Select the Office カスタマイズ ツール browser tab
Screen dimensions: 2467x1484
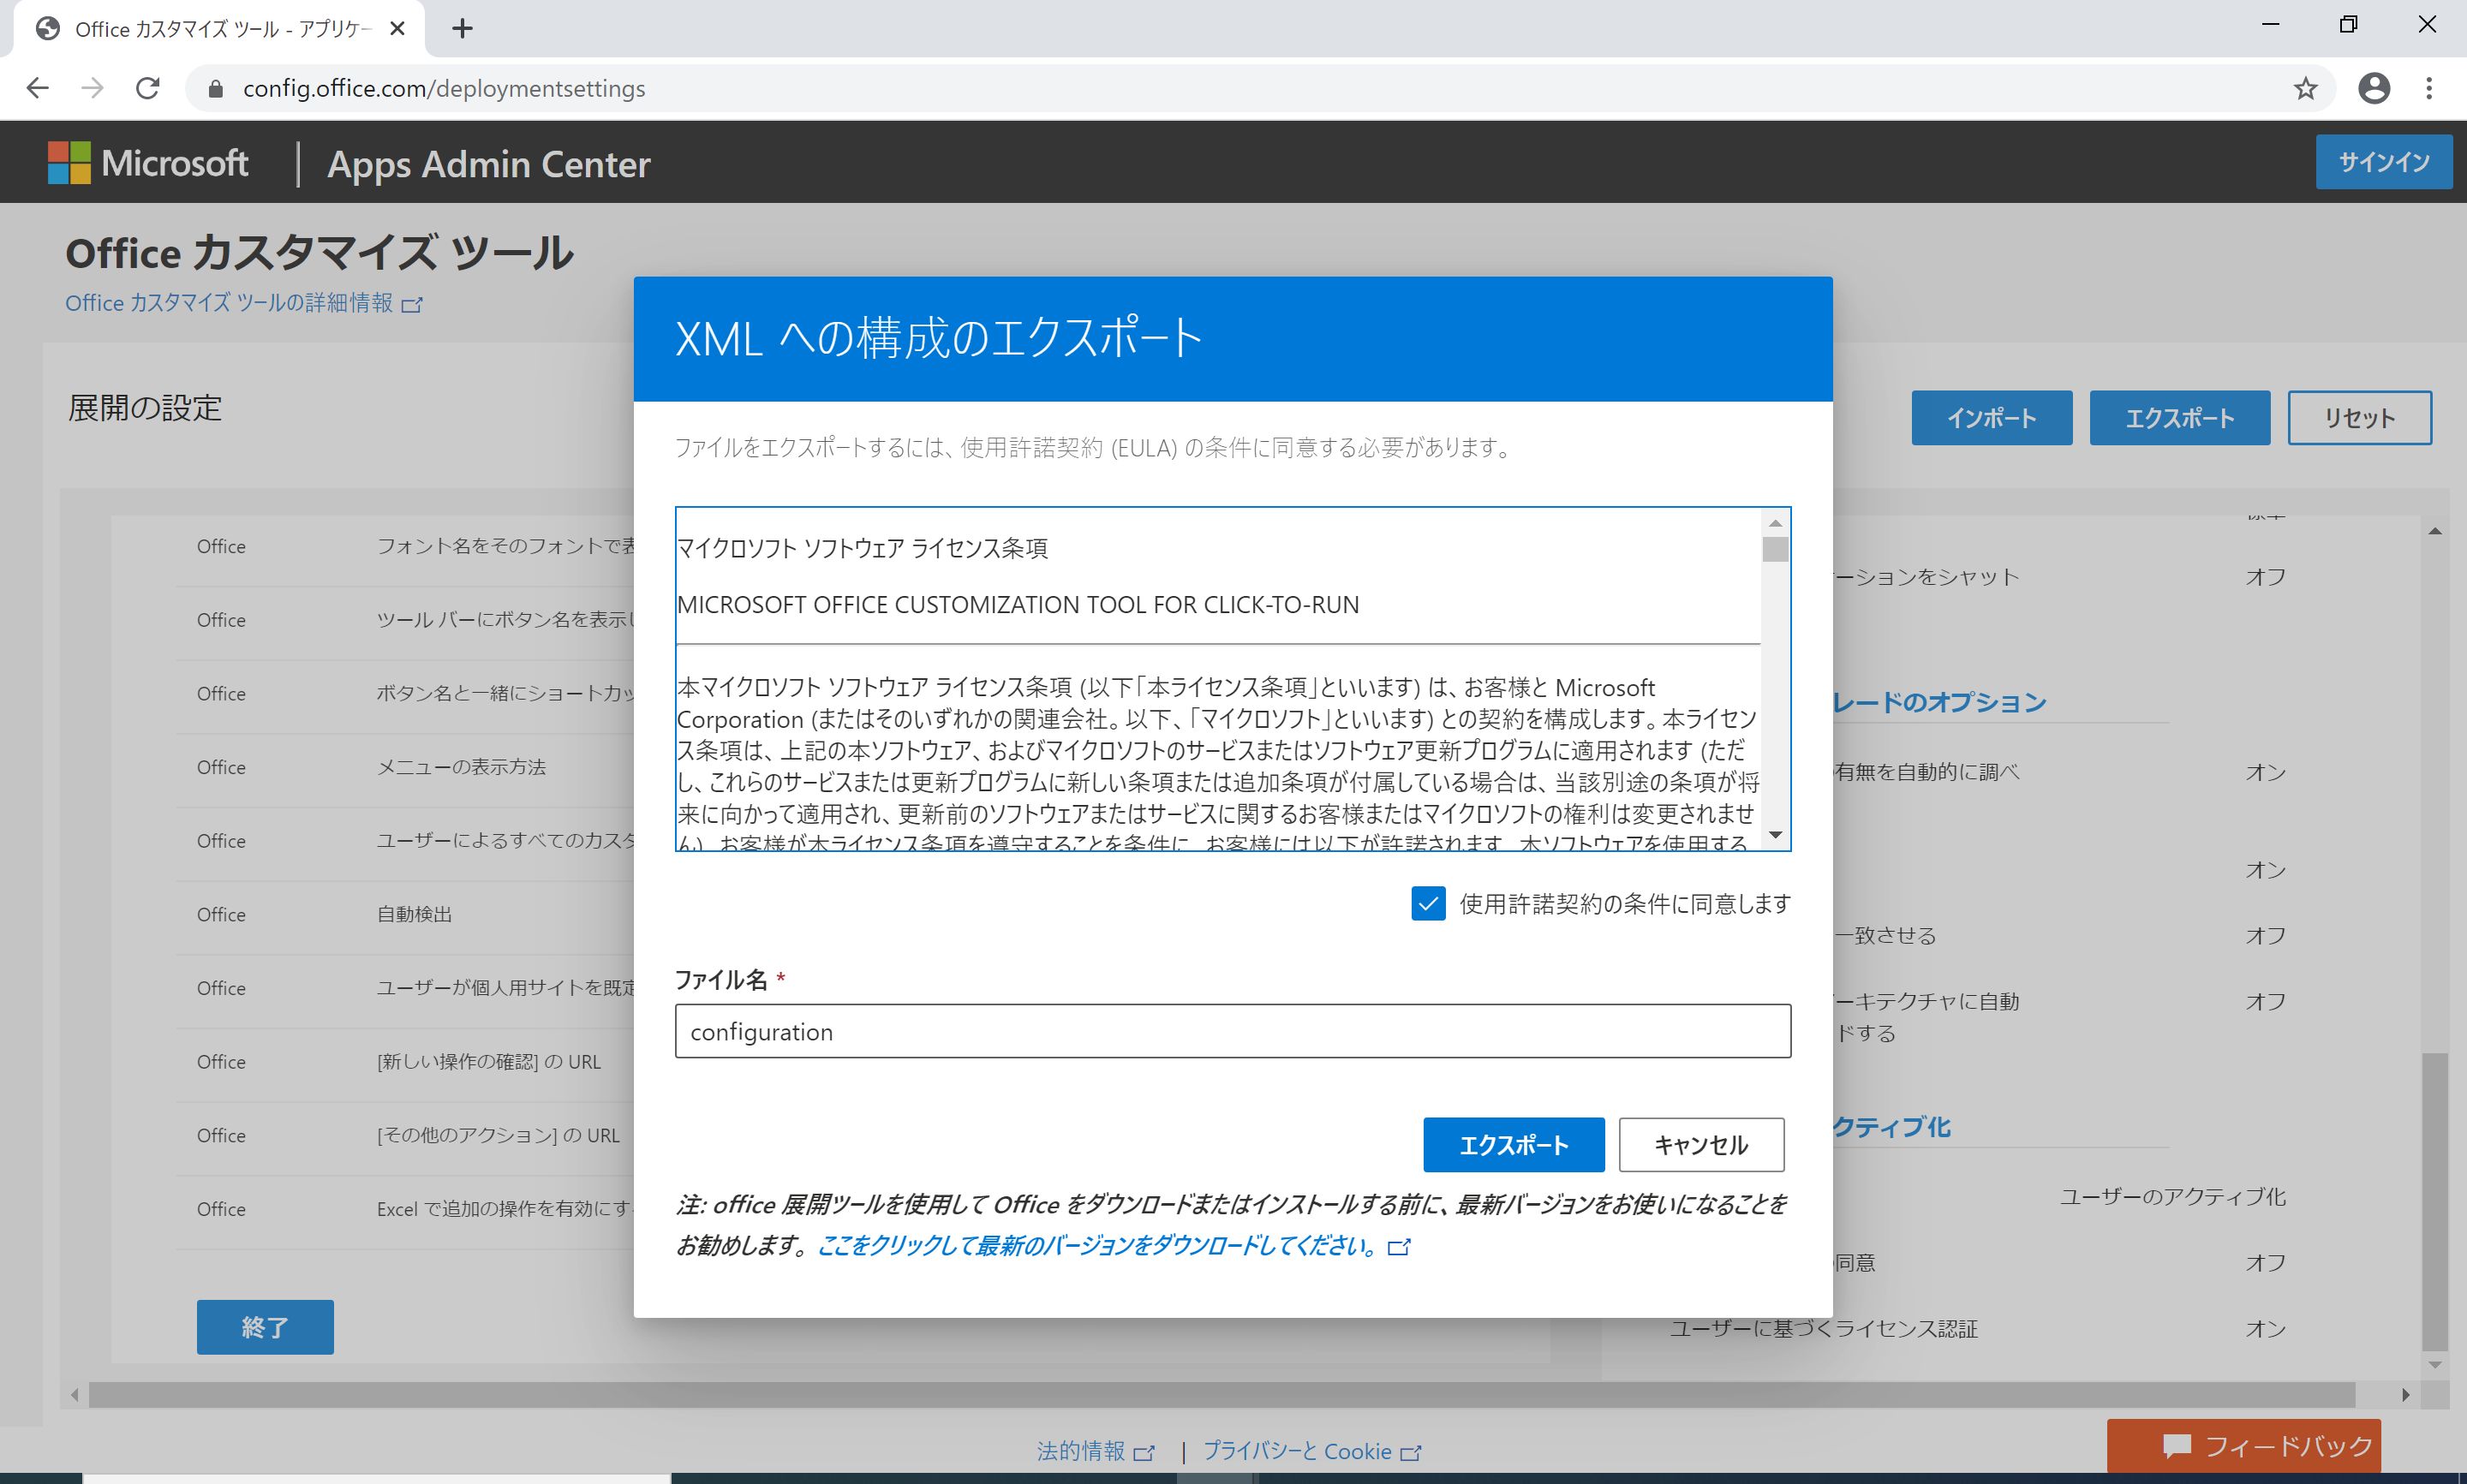tap(220, 28)
